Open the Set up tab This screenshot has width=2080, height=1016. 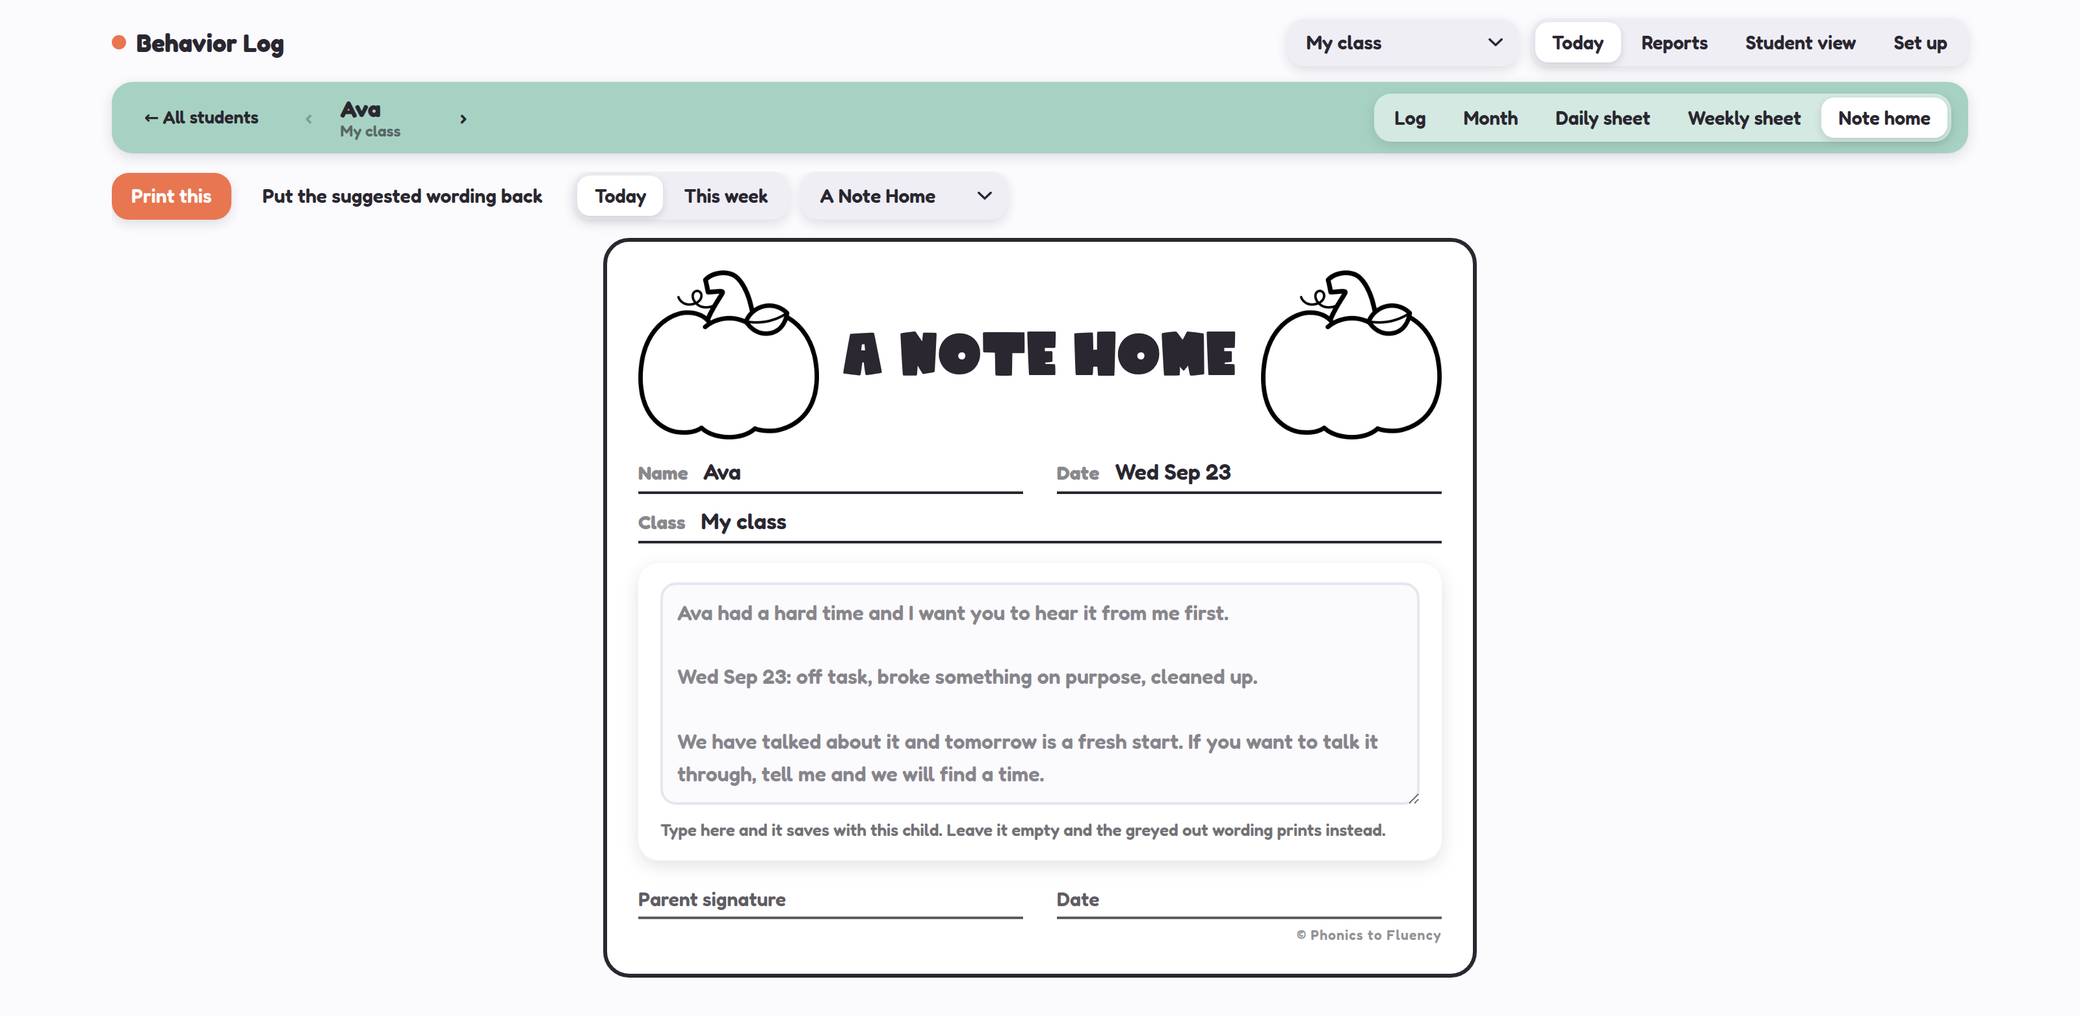coord(1919,43)
